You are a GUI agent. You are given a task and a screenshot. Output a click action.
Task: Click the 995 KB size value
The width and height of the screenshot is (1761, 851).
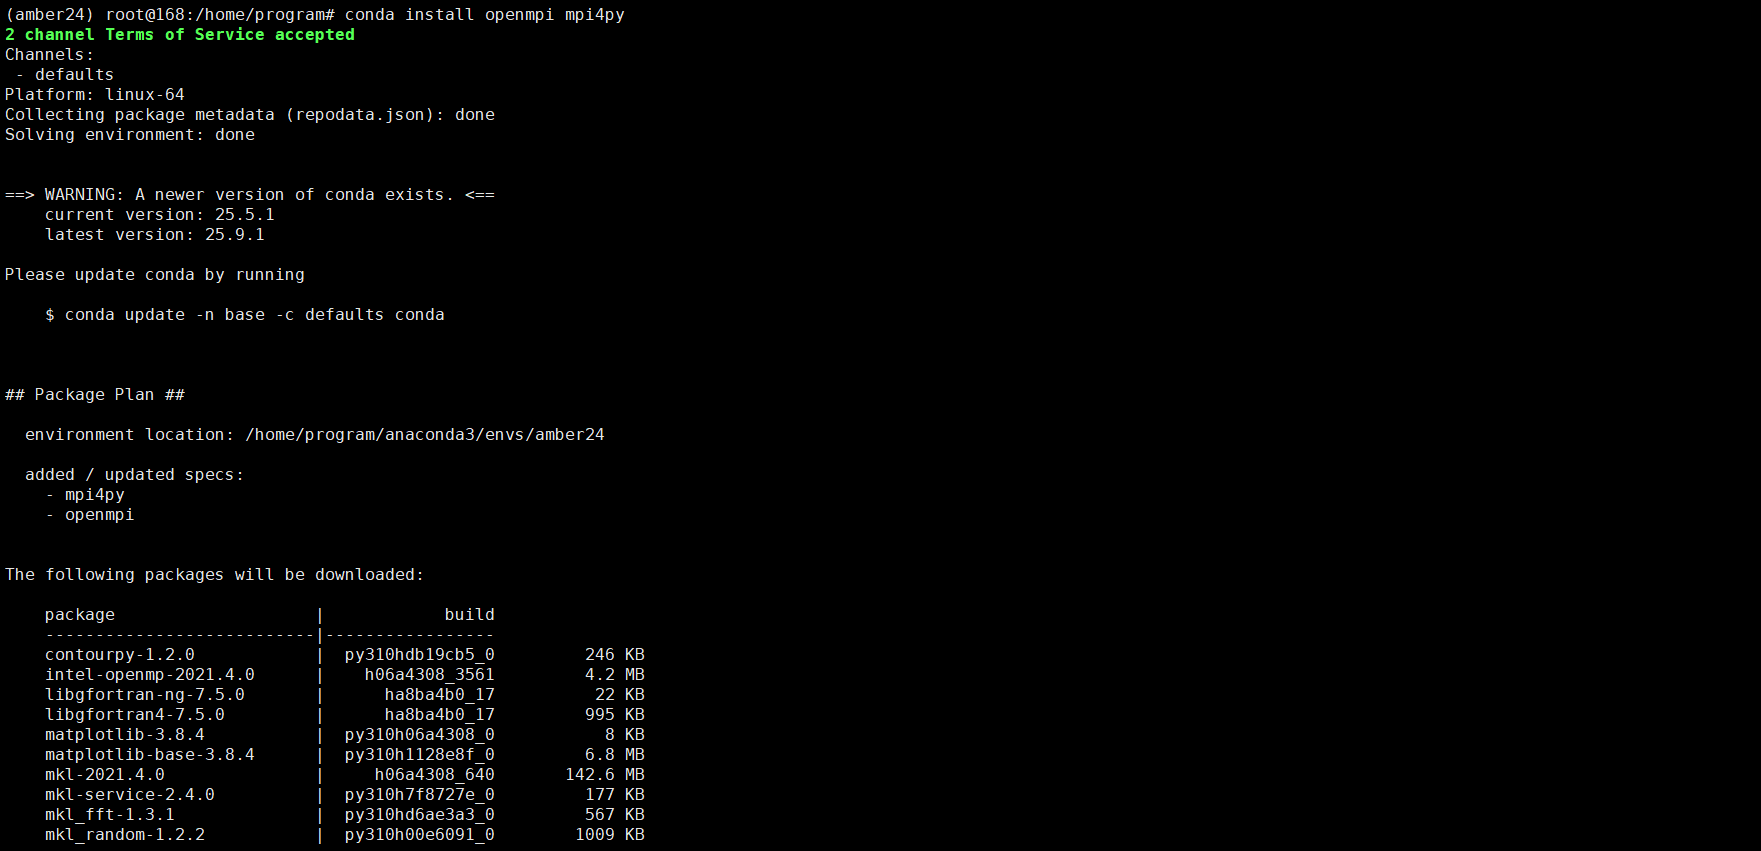tap(615, 715)
